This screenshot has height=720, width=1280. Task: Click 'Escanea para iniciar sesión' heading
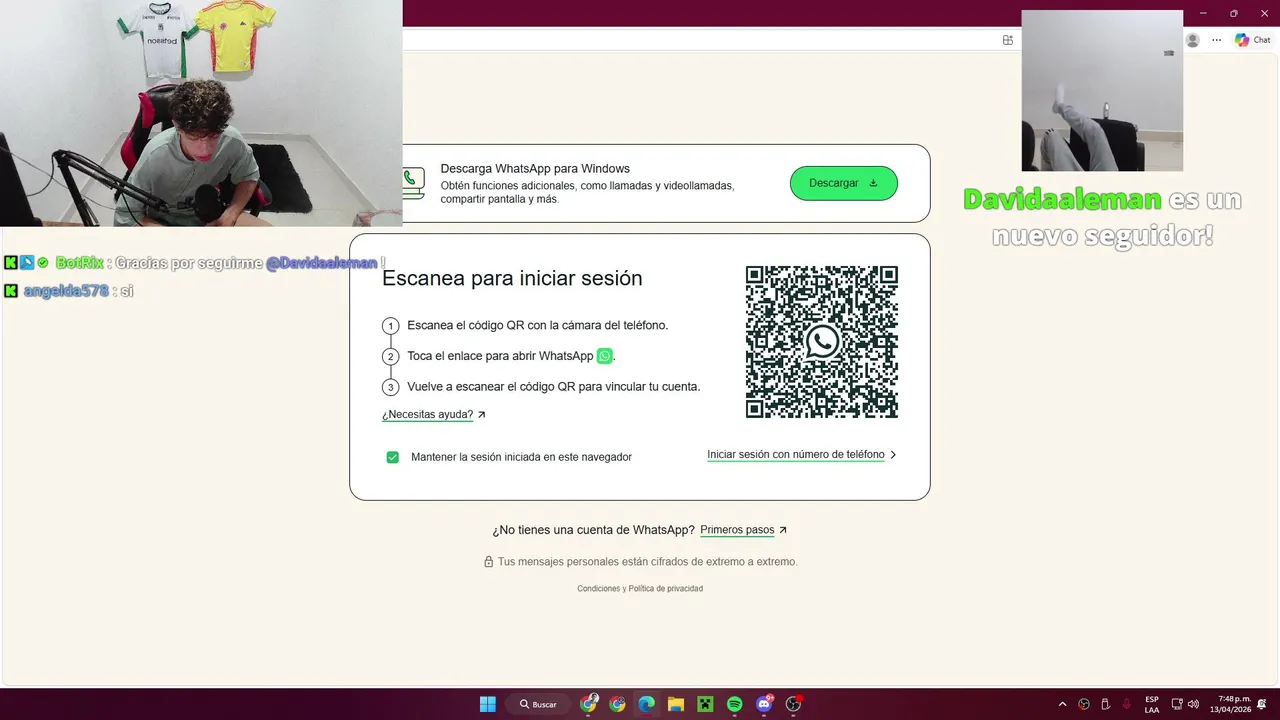click(512, 278)
